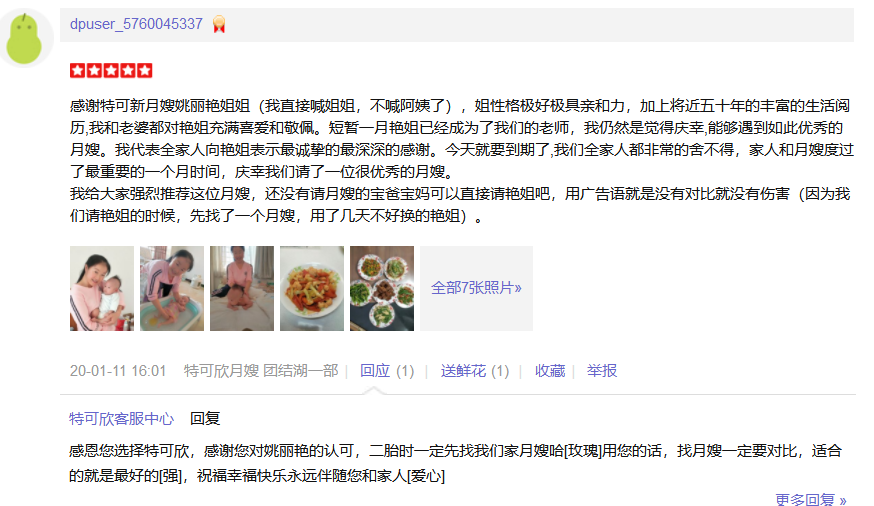The image size is (874, 506).
Task: Open photo of multiple dishes on table
Action: 382,289
